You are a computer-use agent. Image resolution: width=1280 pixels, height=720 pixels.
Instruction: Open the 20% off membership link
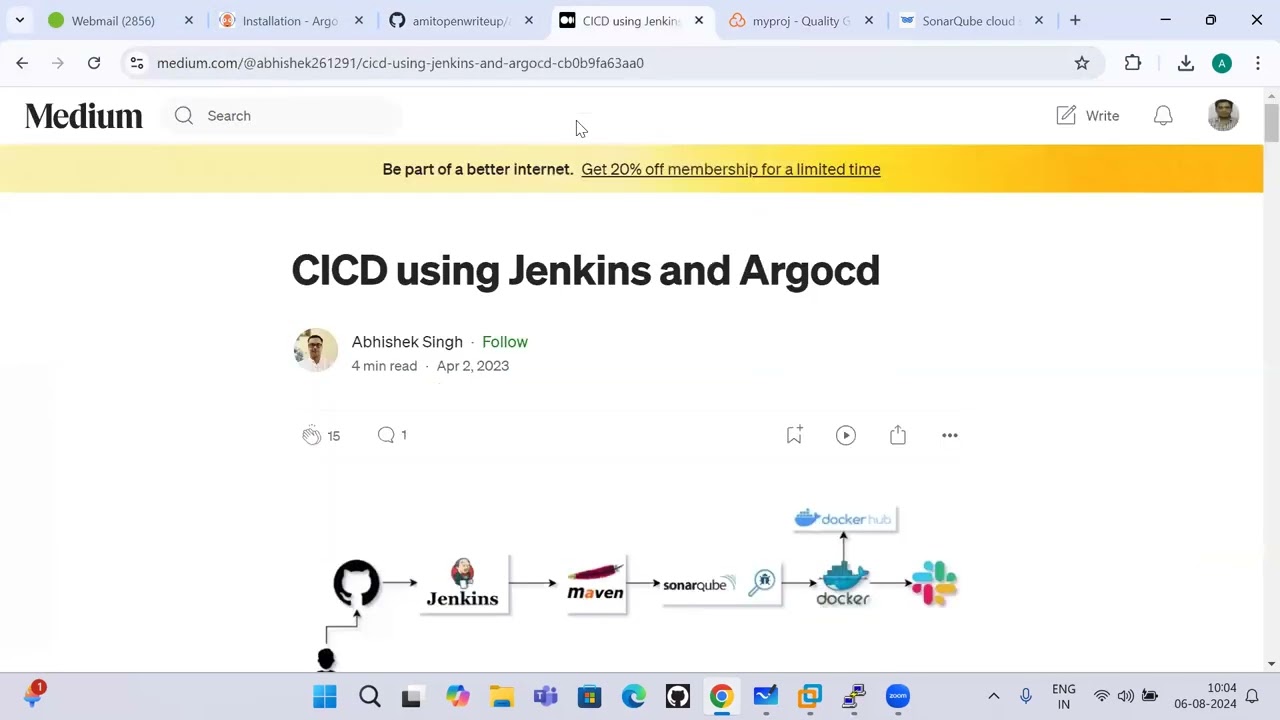point(731,169)
